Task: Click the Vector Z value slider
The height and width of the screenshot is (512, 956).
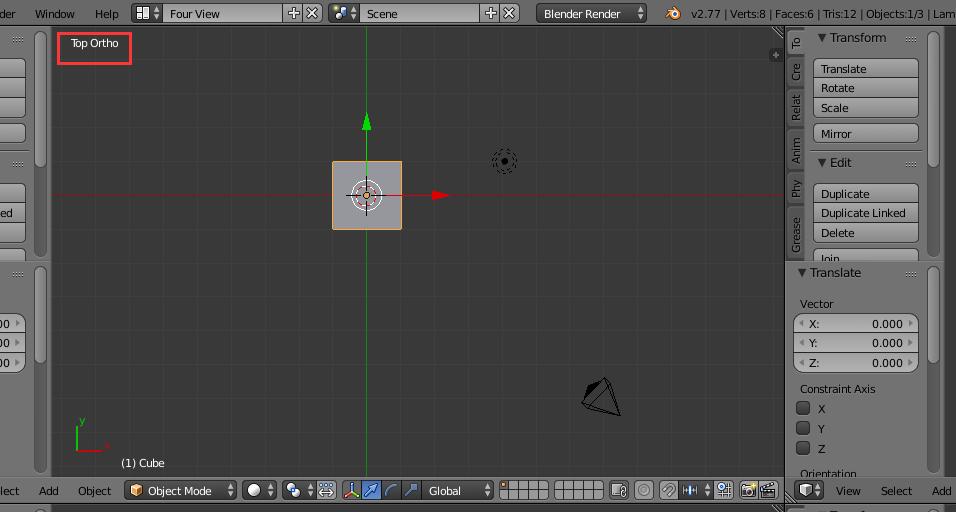Action: (x=855, y=363)
